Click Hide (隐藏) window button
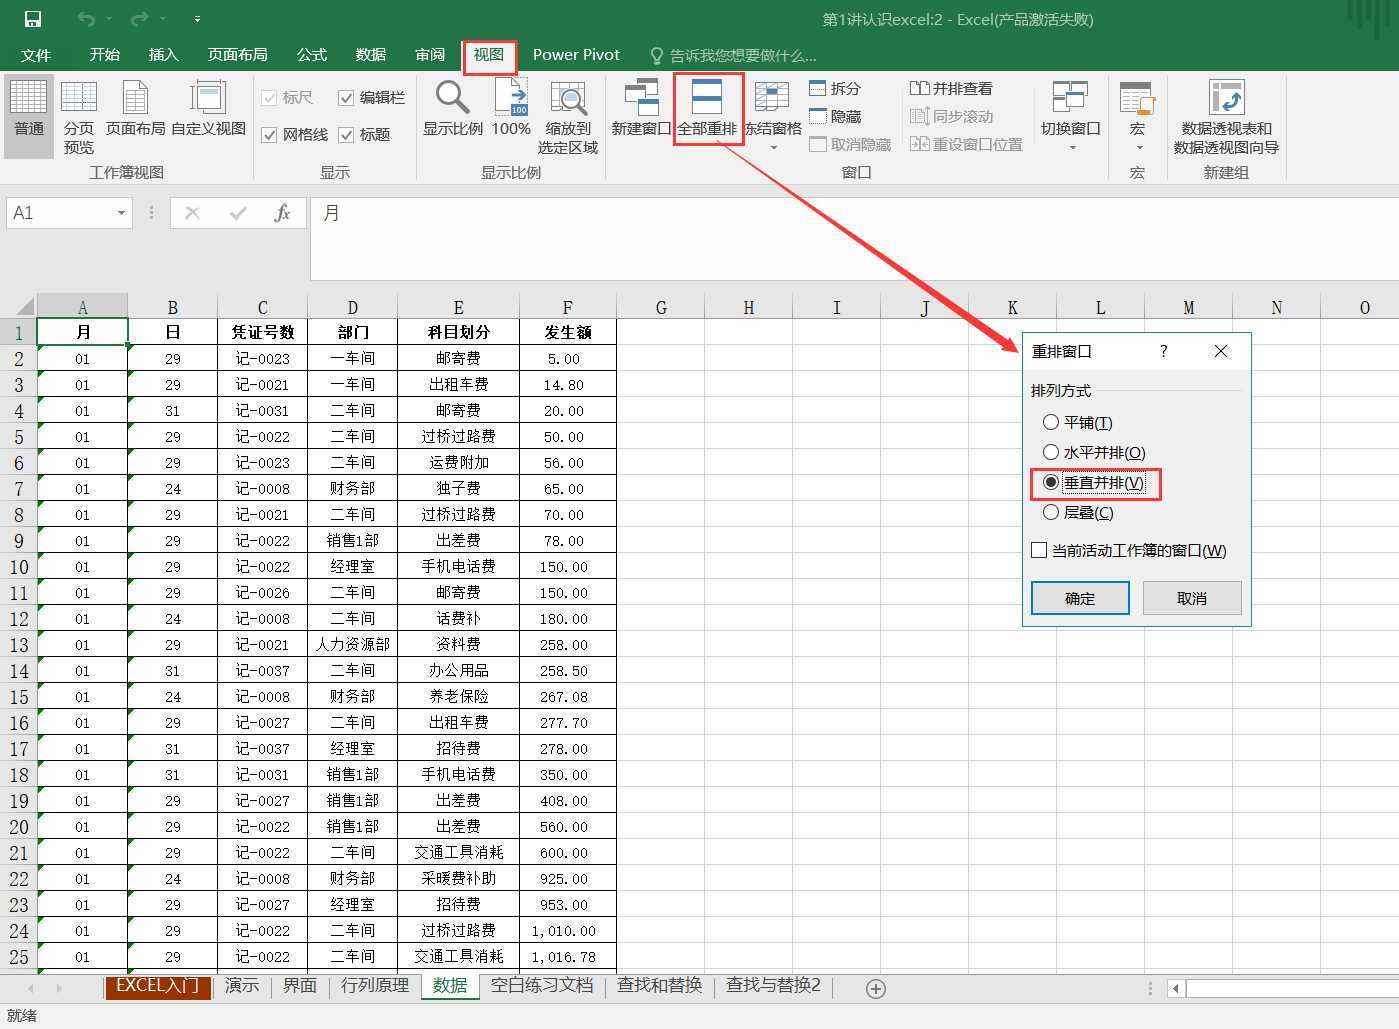1399x1029 pixels. click(835, 116)
